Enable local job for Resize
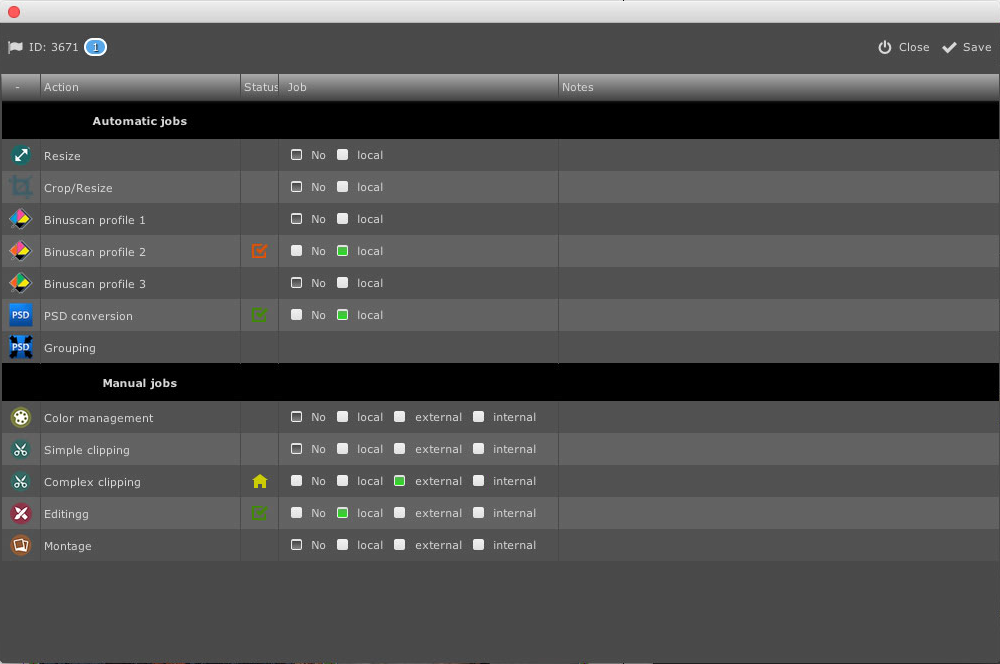The image size is (1000, 664). pyautogui.click(x=343, y=155)
